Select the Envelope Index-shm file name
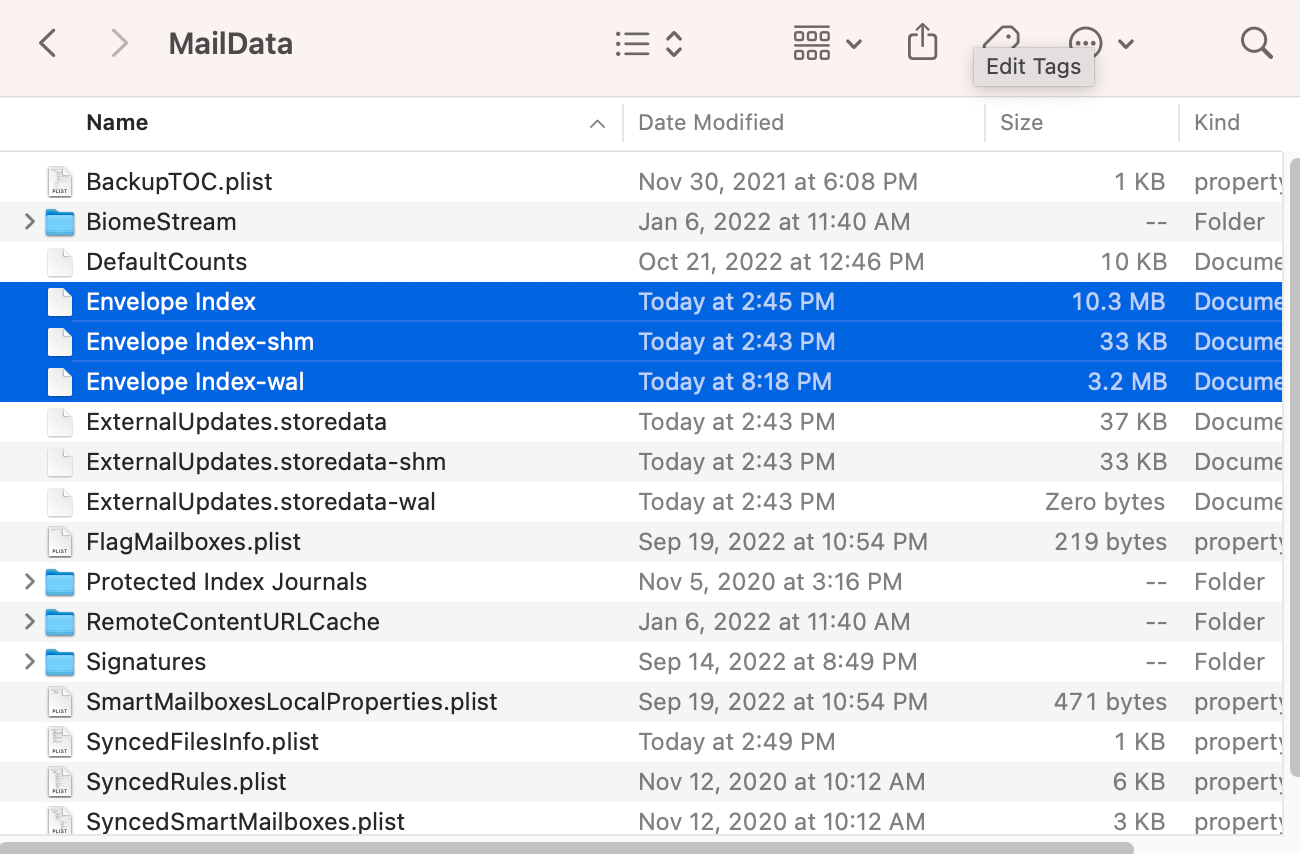Image resolution: width=1300 pixels, height=854 pixels. (200, 342)
